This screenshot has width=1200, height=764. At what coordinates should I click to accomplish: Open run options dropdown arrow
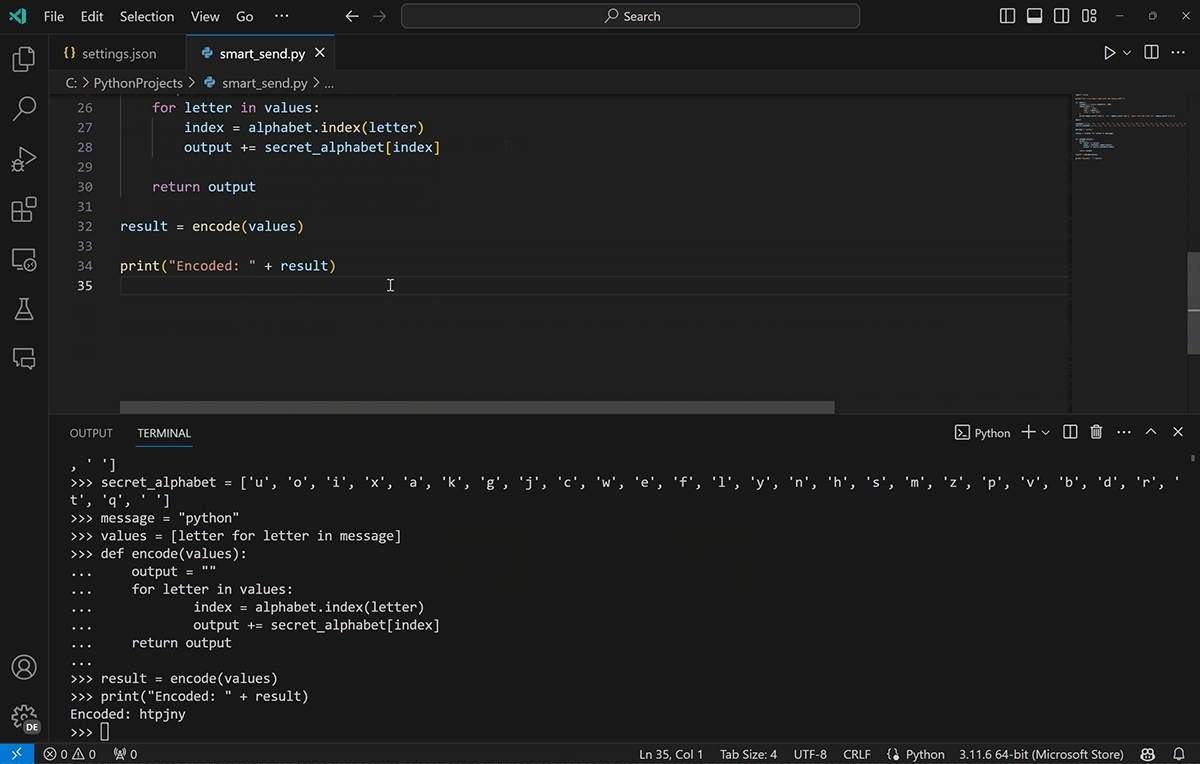coord(1127,53)
